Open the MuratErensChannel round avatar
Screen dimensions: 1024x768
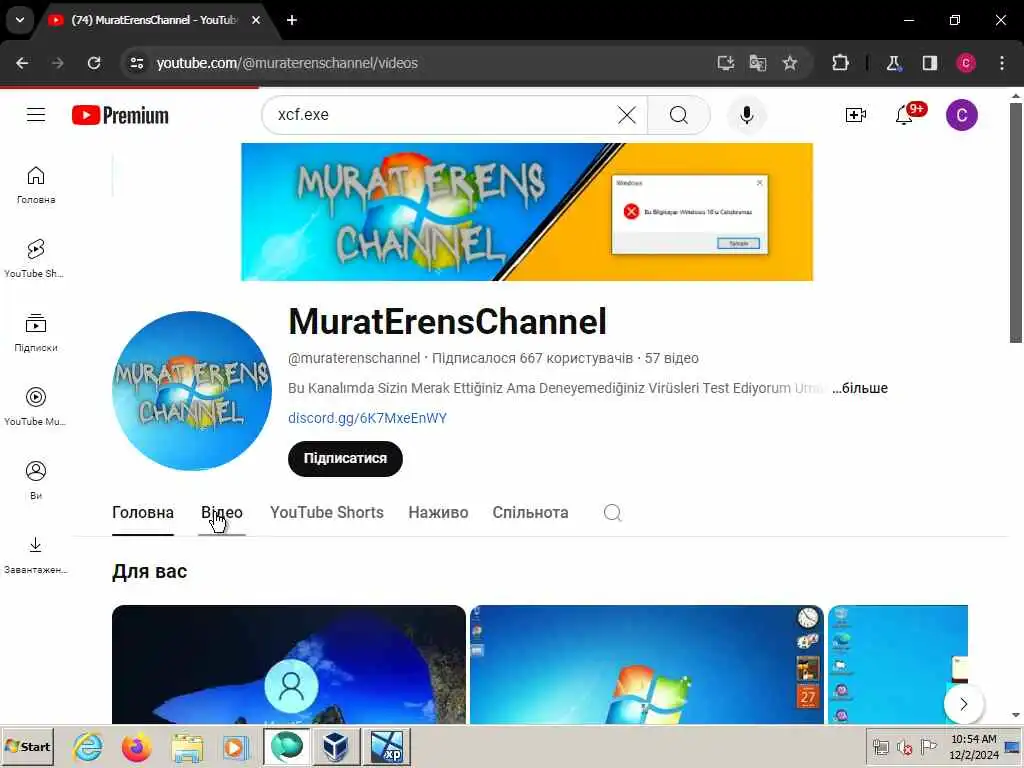coord(192,391)
